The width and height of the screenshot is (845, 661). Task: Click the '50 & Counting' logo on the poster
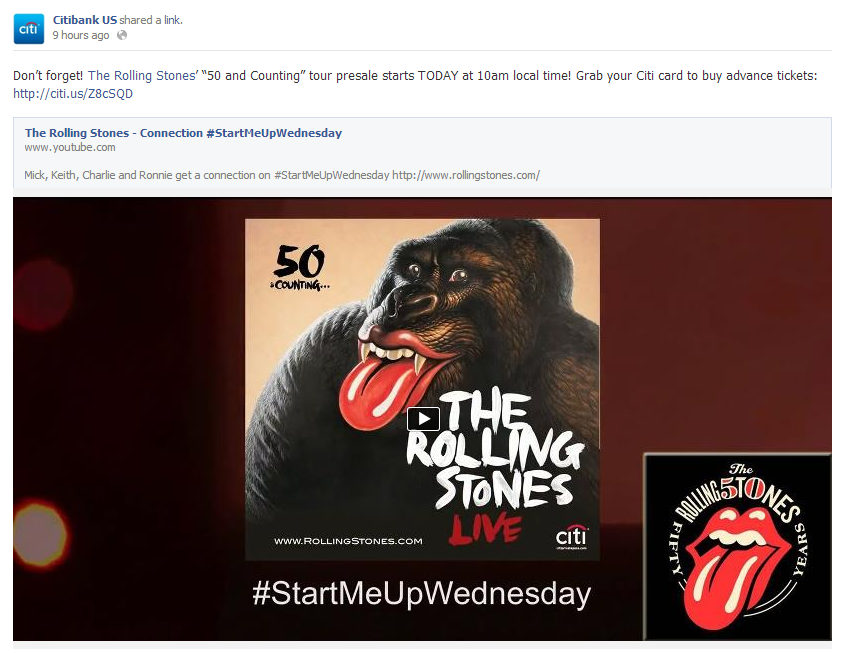pos(299,267)
